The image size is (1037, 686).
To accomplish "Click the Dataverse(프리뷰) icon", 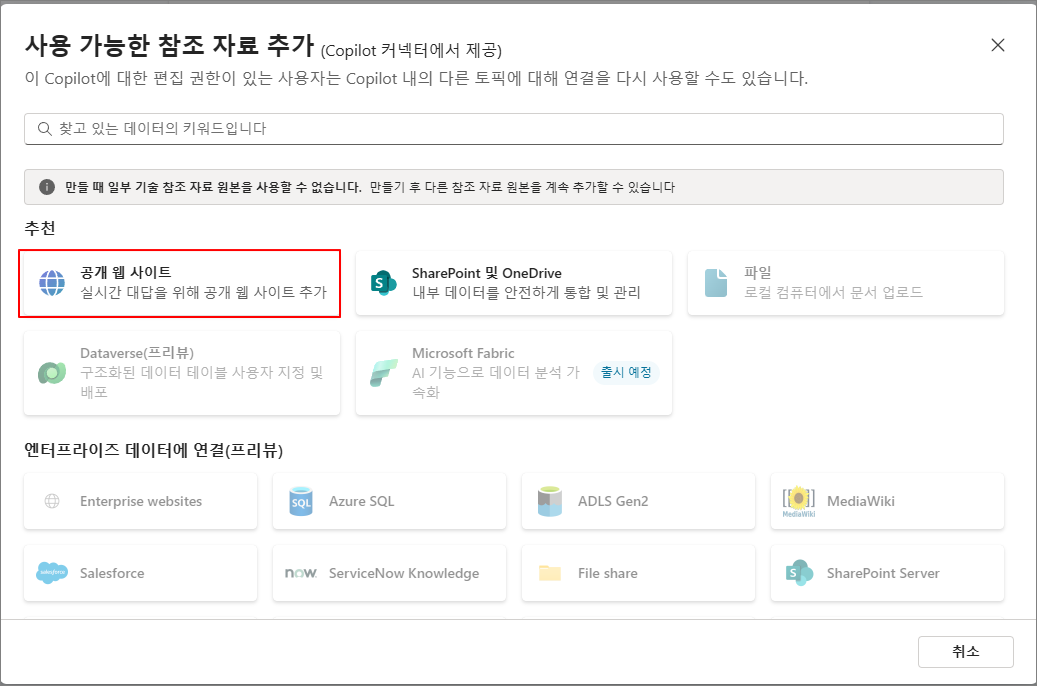I will tap(52, 373).
